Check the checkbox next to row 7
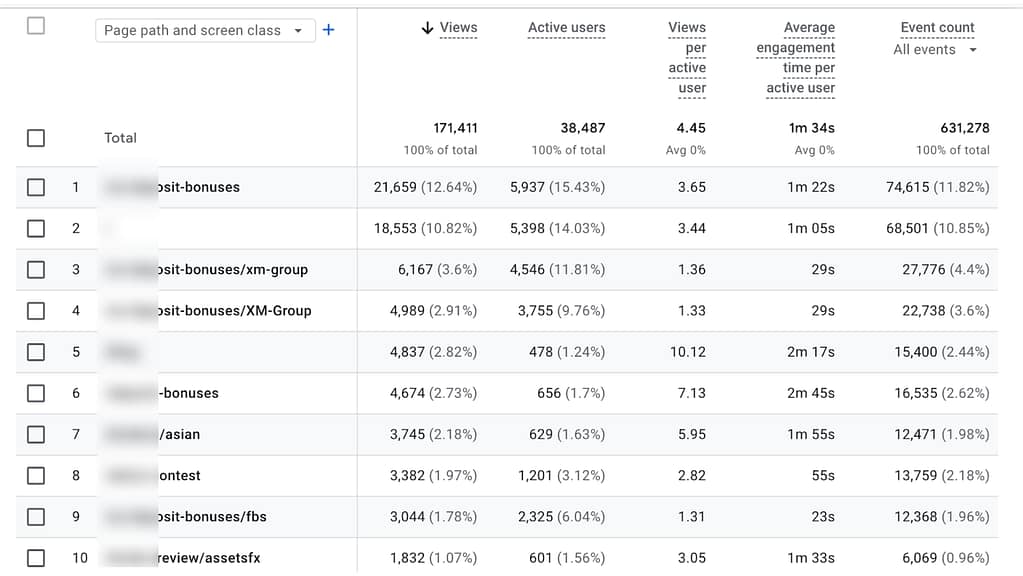This screenshot has width=1023, height=576. pyautogui.click(x=36, y=434)
